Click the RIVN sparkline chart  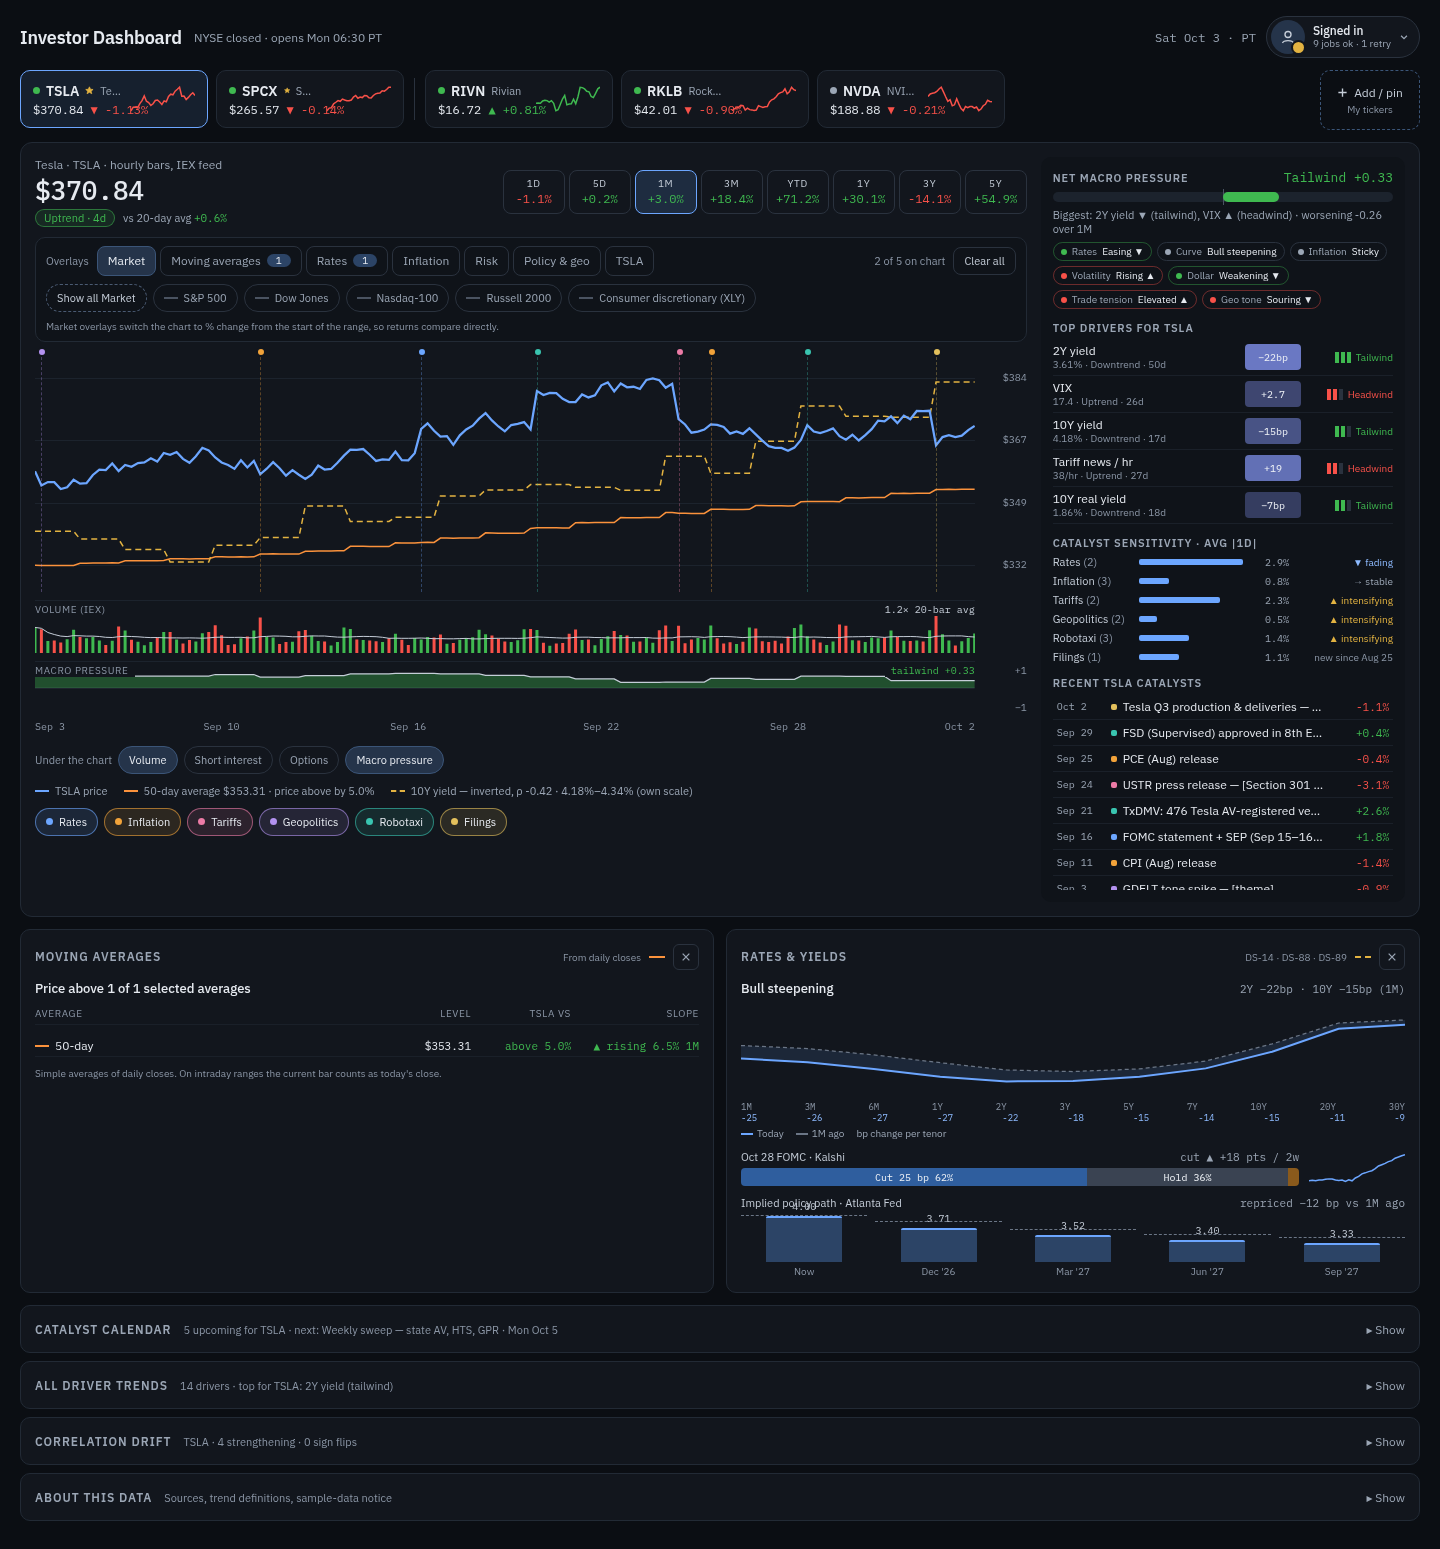568,98
